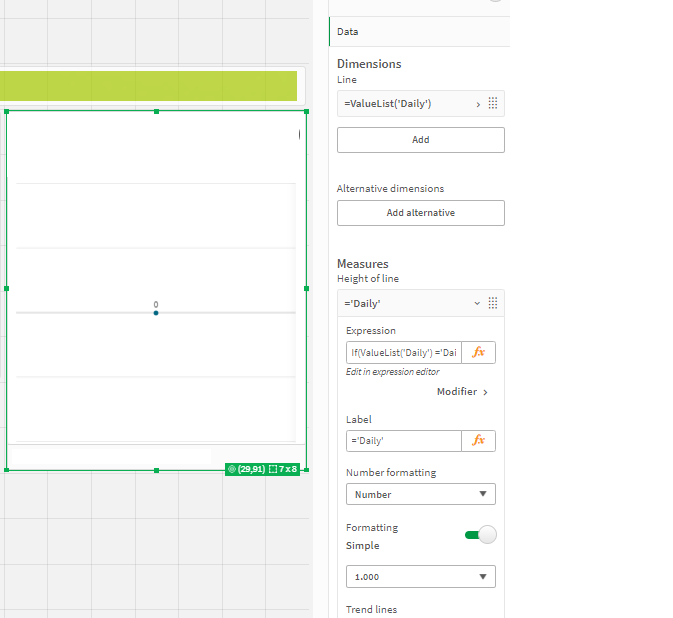Click the Add alternative button
The height and width of the screenshot is (618, 673).
click(x=421, y=213)
